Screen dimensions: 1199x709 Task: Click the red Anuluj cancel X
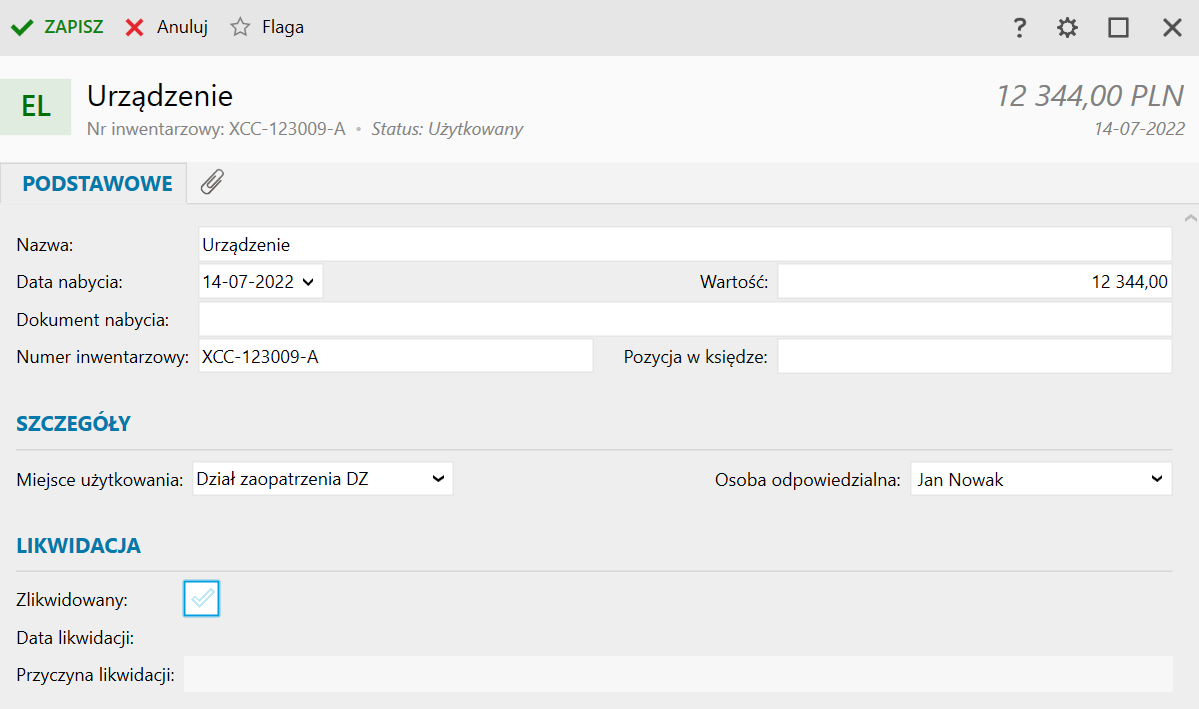(134, 28)
